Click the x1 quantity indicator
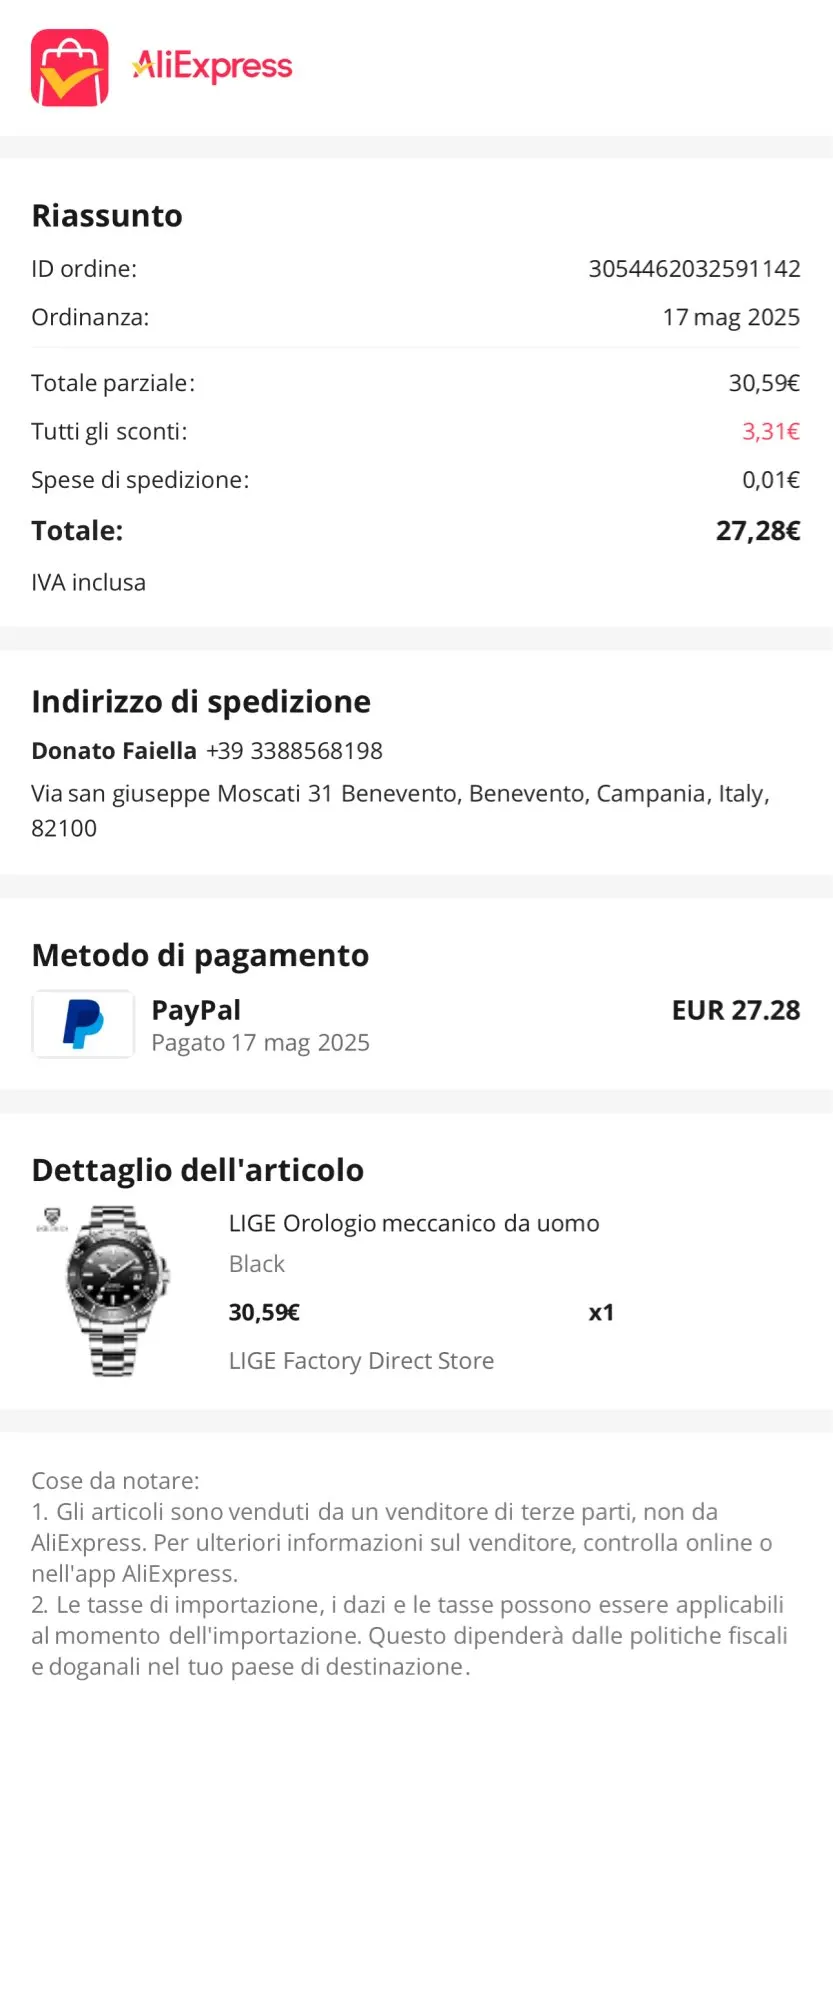 pos(601,1312)
